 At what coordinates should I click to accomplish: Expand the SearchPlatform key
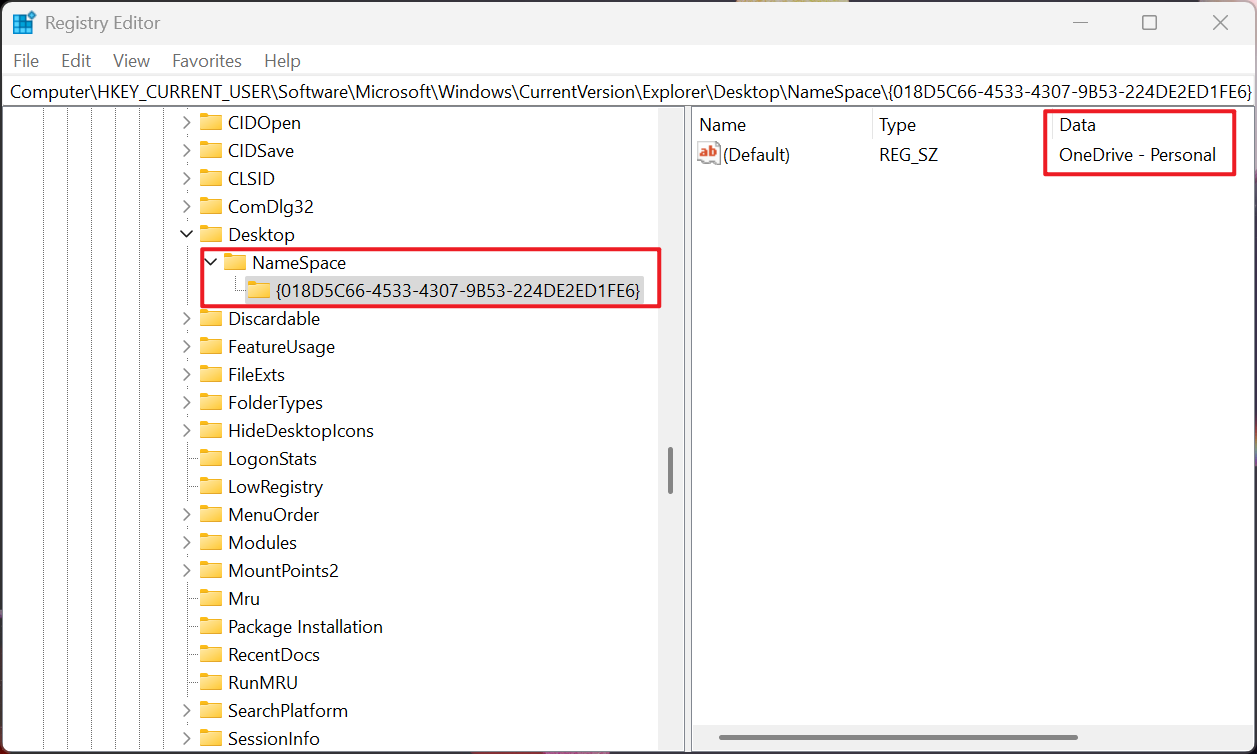186,711
